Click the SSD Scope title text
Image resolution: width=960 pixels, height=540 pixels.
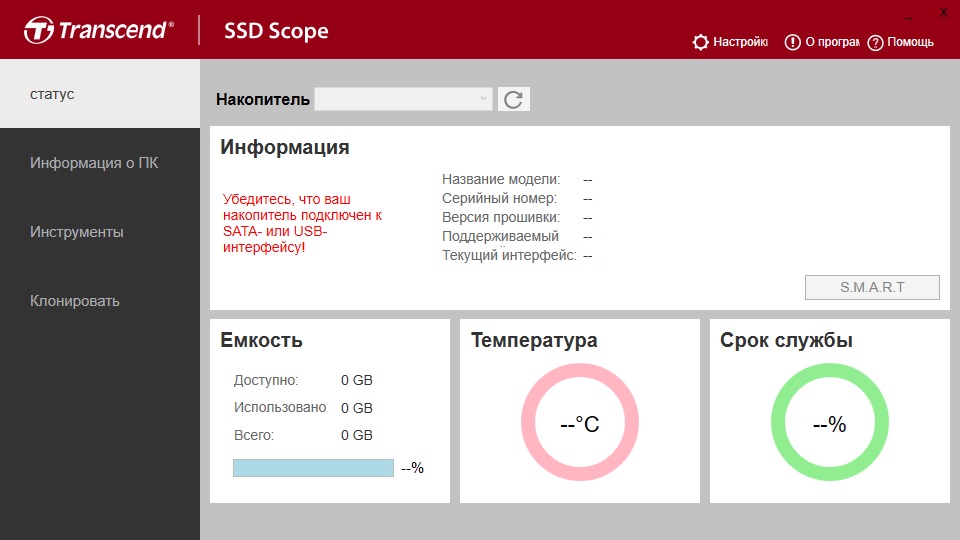coord(276,31)
